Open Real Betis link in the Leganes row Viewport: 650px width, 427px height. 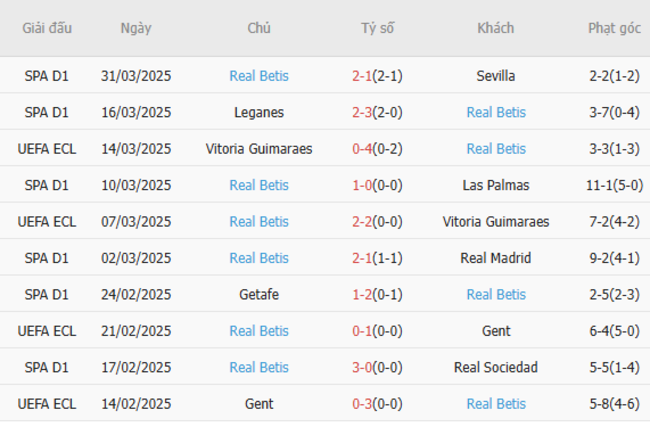pyautogui.click(x=496, y=112)
